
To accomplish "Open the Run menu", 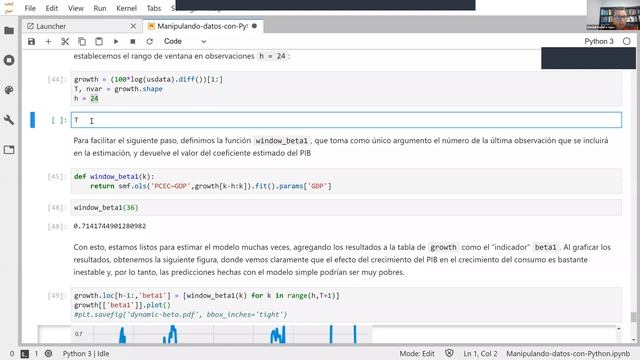I will (100, 8).
